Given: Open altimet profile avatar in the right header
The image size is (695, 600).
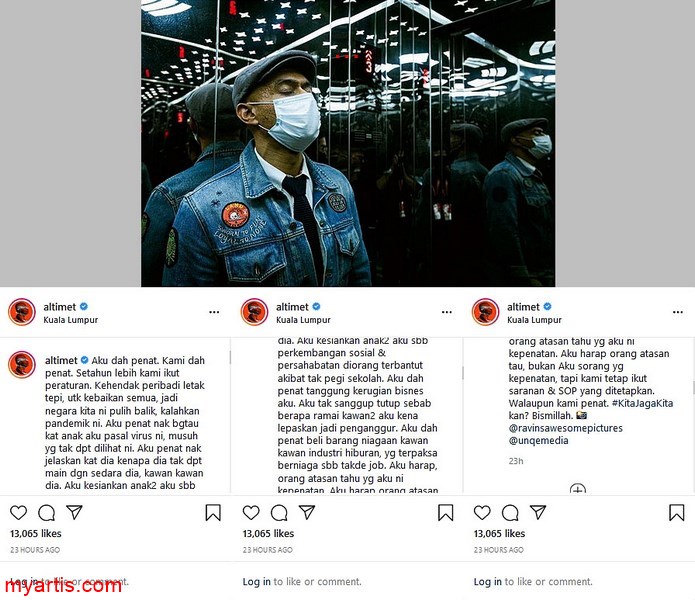Looking at the screenshot, I should [485, 312].
